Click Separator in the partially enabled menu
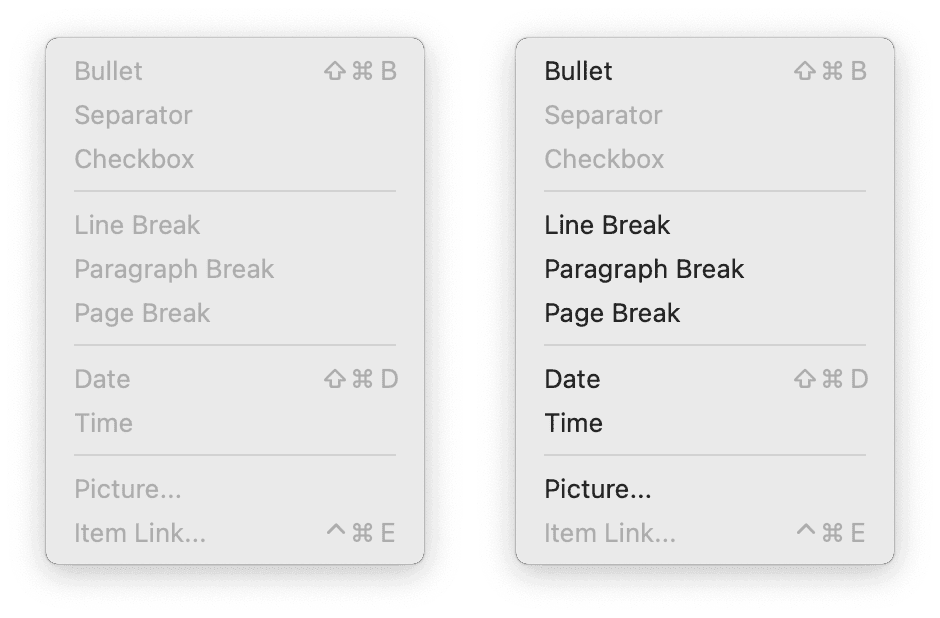Screen dimensions: 940x618 (603, 115)
